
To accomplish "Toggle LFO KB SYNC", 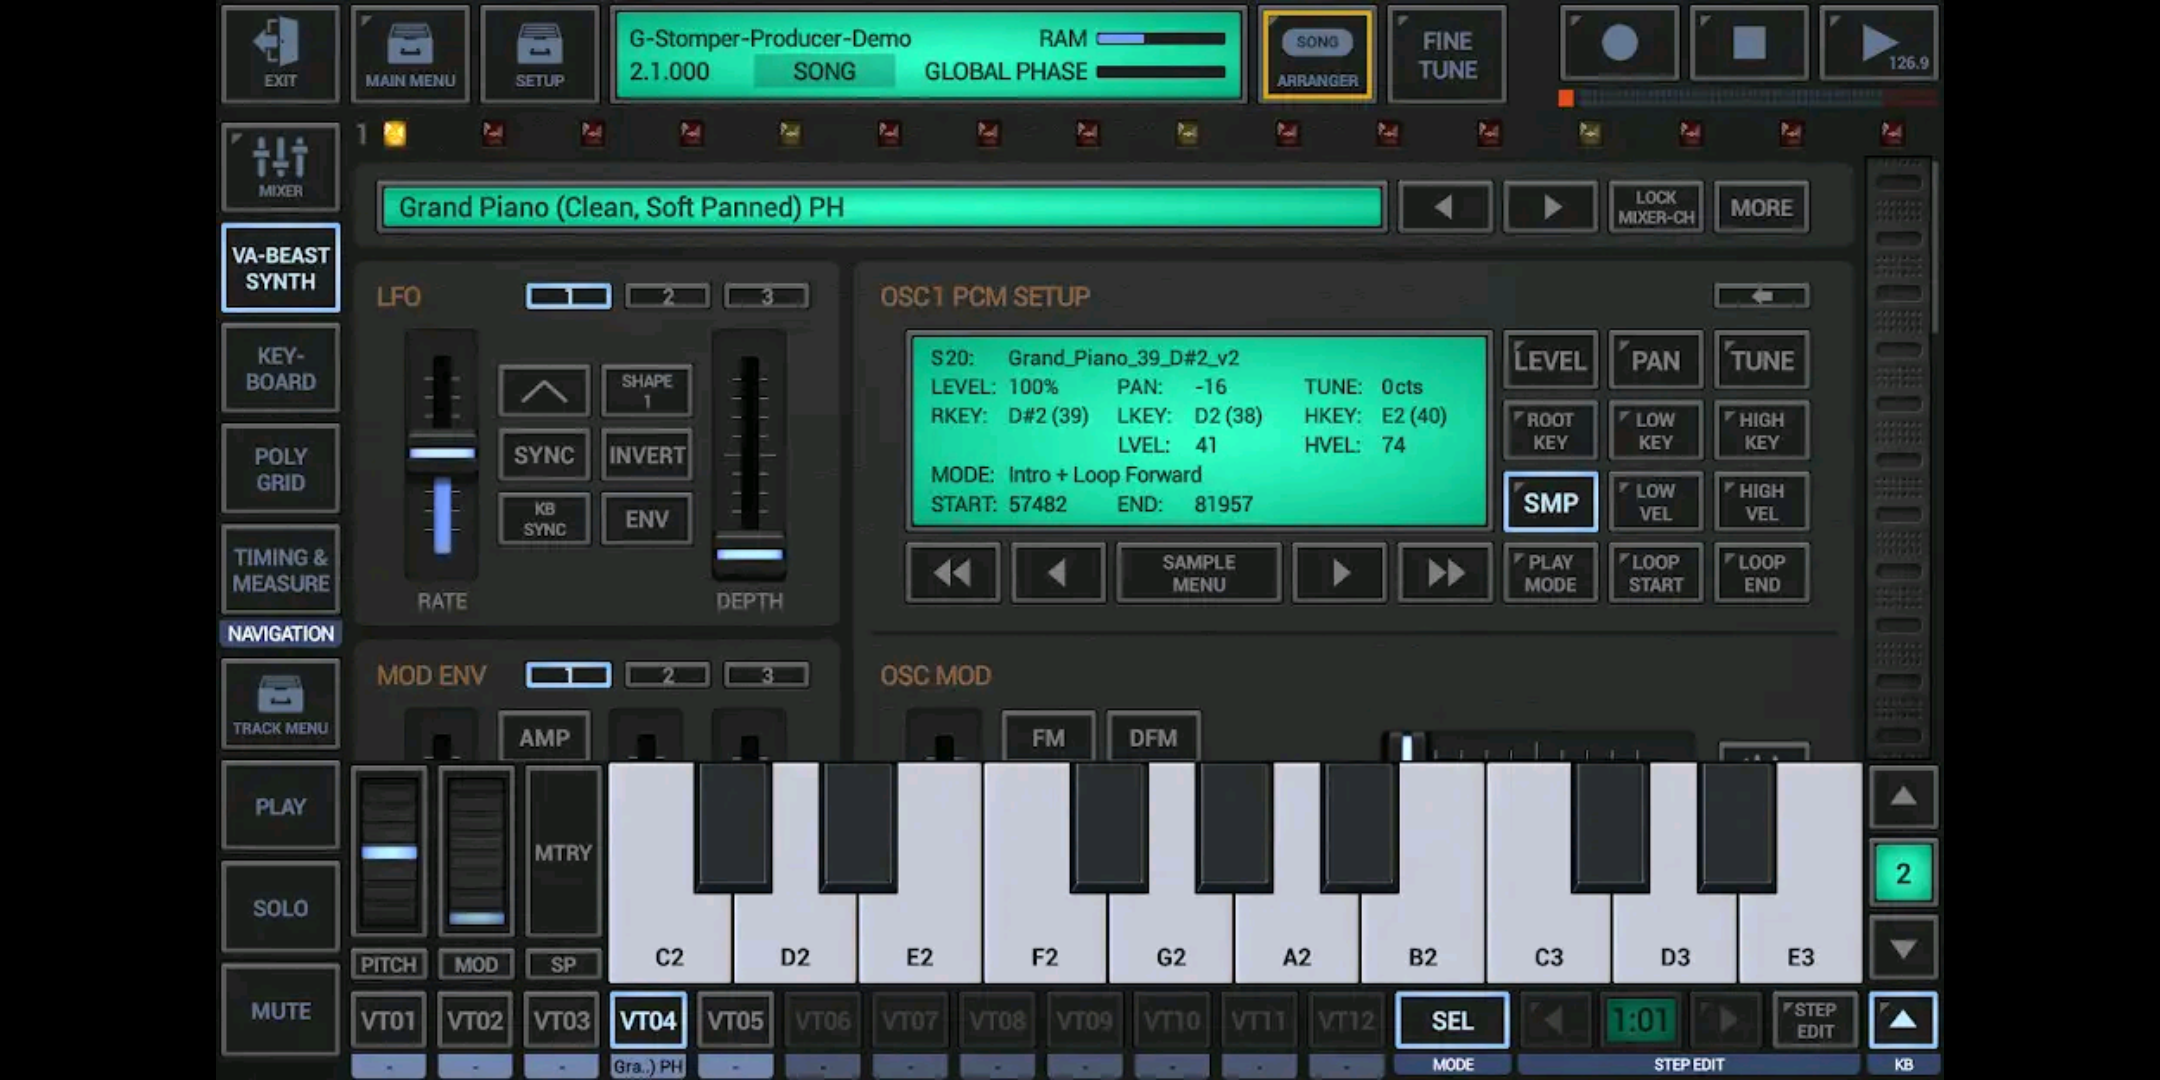I will [x=543, y=519].
